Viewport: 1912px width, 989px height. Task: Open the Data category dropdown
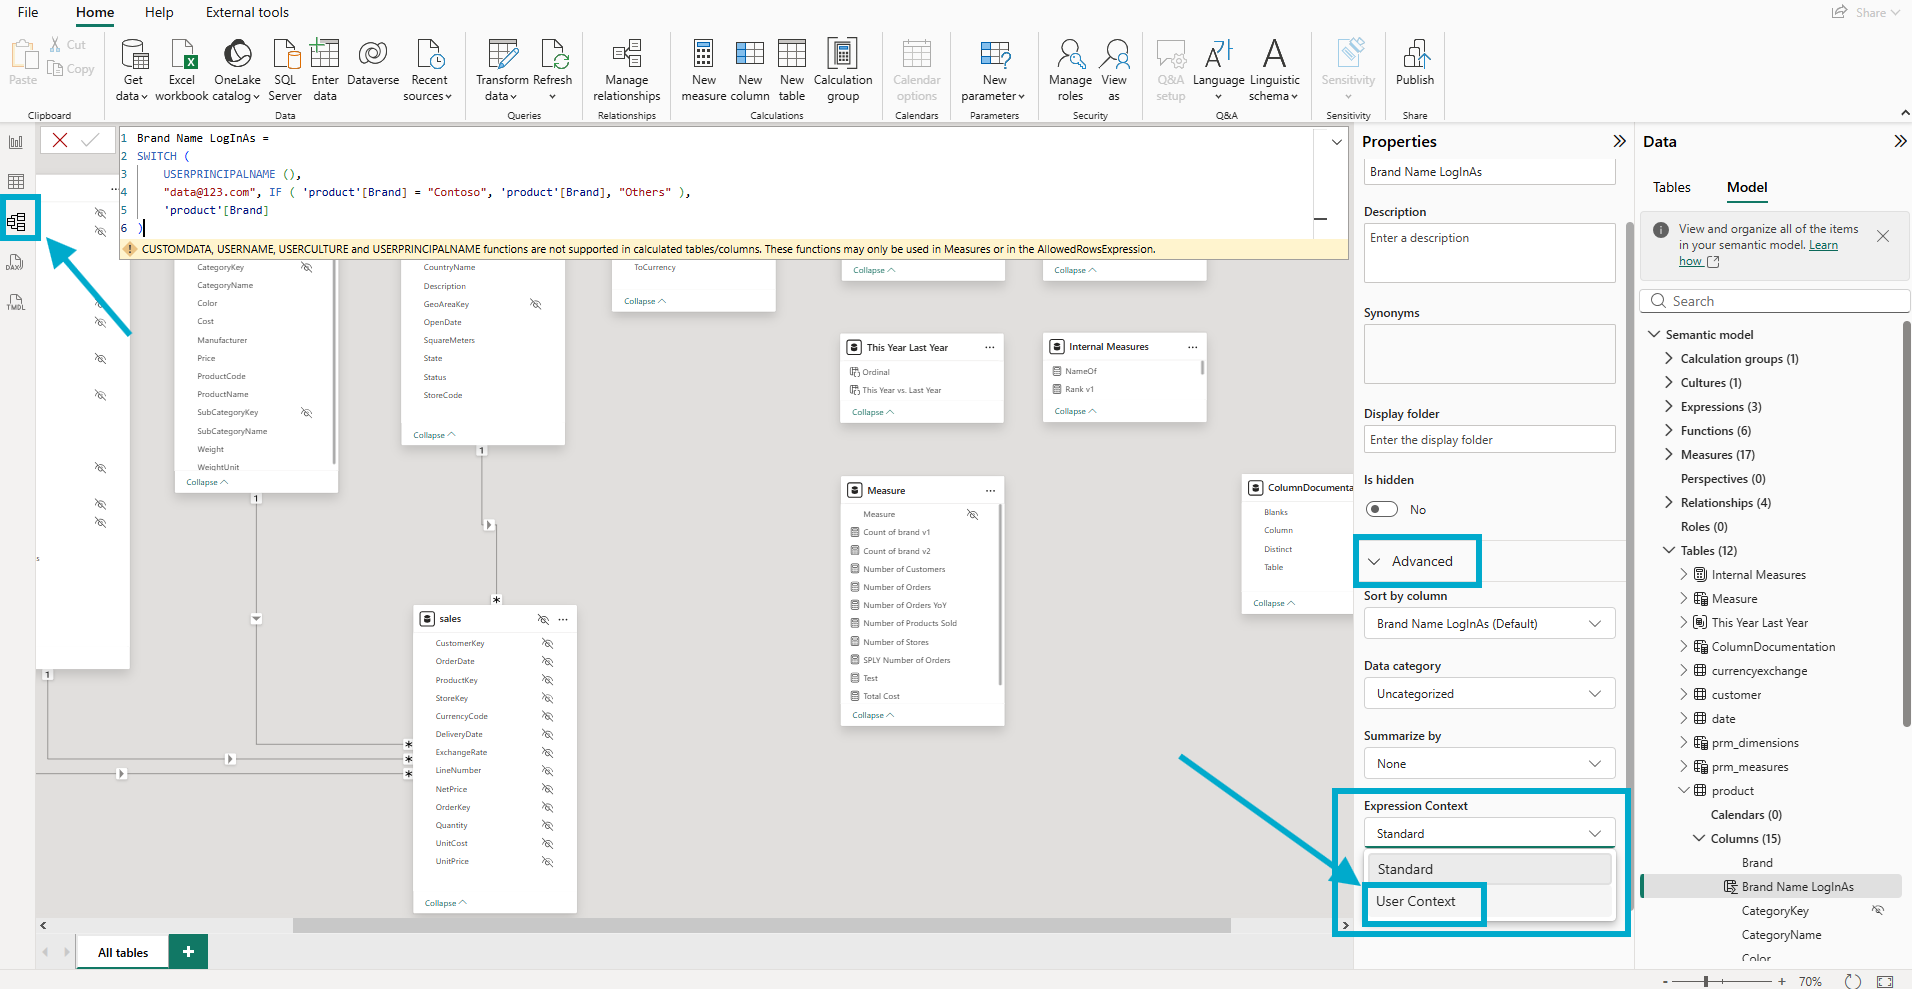(1489, 693)
